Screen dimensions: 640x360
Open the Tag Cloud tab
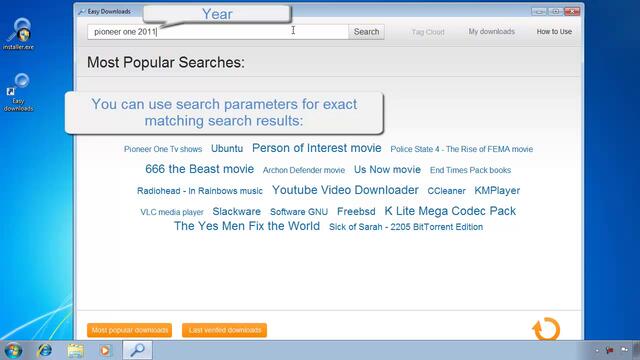(428, 31)
